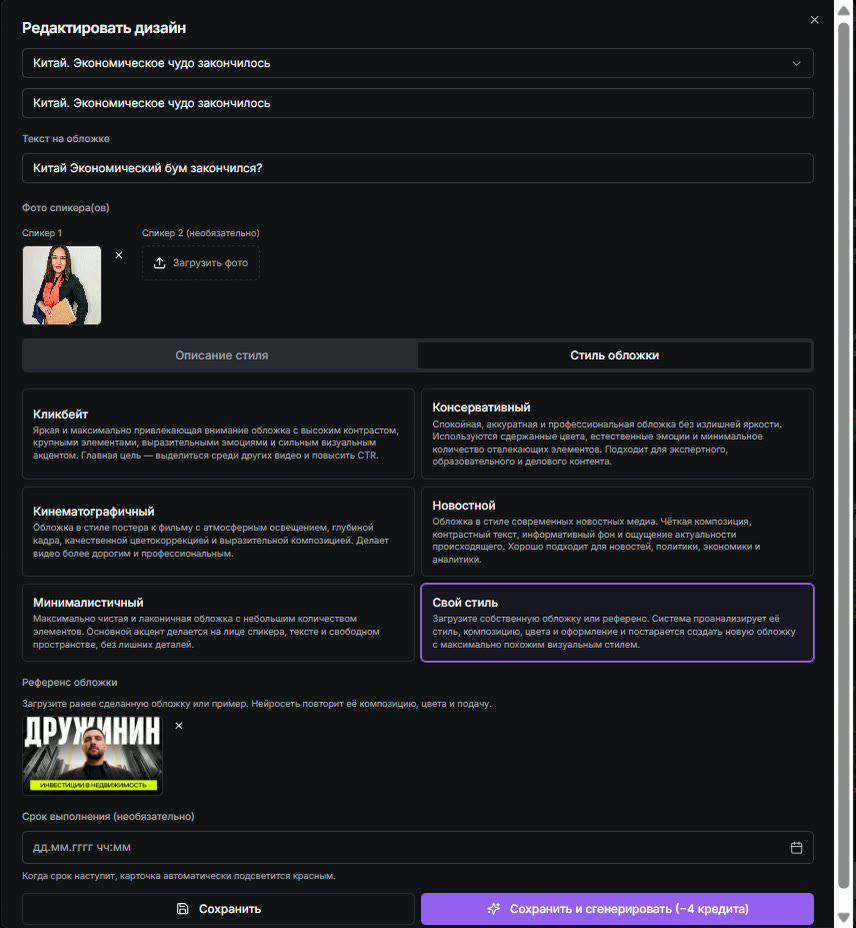This screenshot has width=856, height=928.
Task: Click the scrollbar down arrow
Action: click(844, 917)
